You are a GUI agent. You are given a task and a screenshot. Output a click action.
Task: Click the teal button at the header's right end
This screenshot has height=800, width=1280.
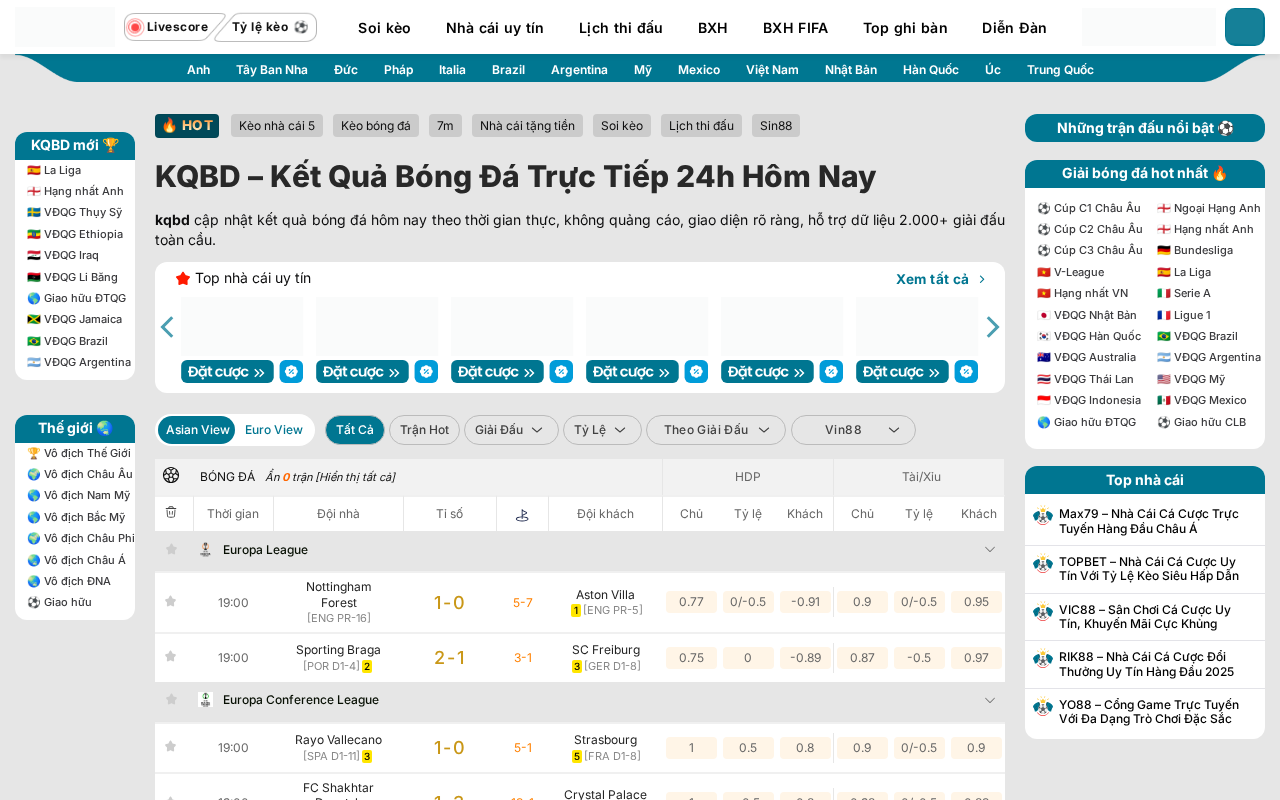tap(1245, 27)
